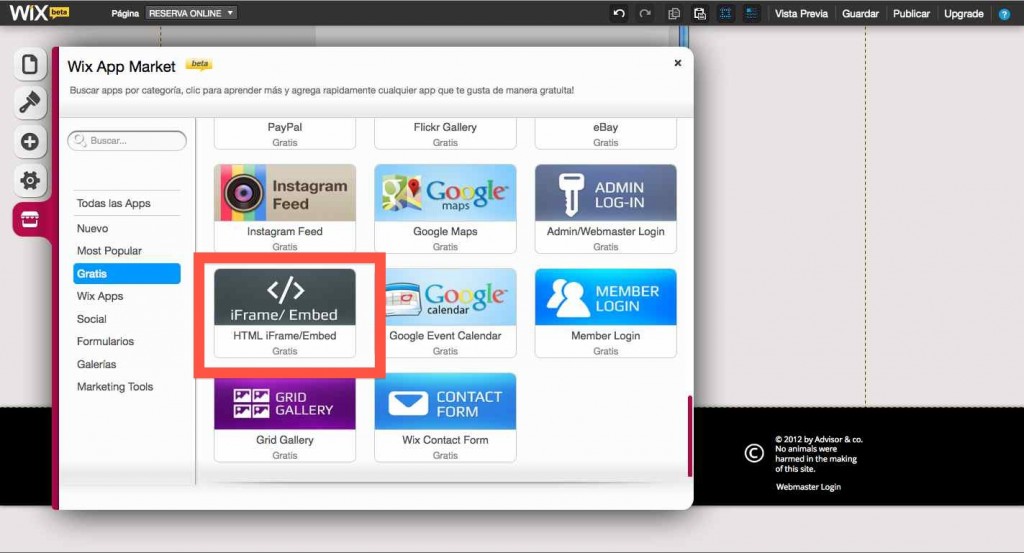Open the iFrame/Embed app thumbnail
This screenshot has width=1024, height=553.
285,297
